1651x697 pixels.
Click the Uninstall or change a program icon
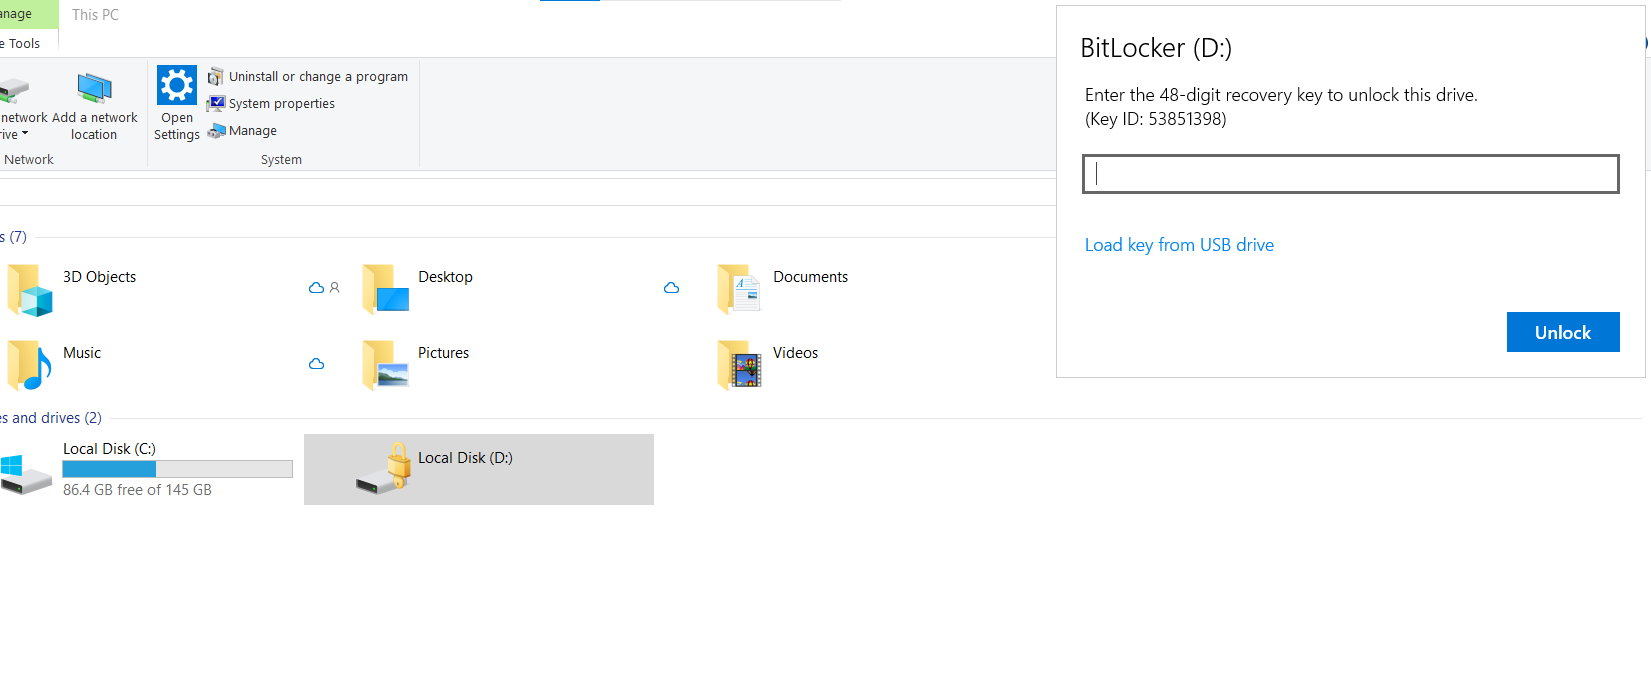click(216, 76)
